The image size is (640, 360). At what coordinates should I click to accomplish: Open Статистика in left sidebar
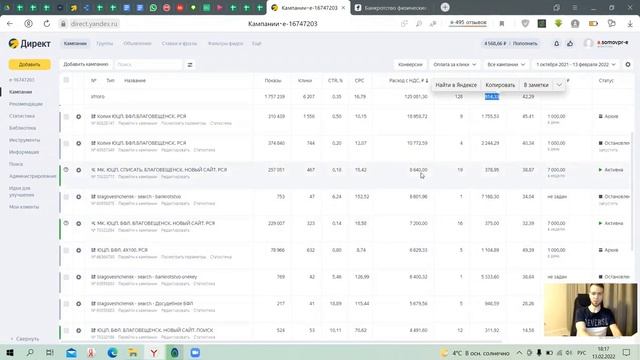tap(22, 116)
